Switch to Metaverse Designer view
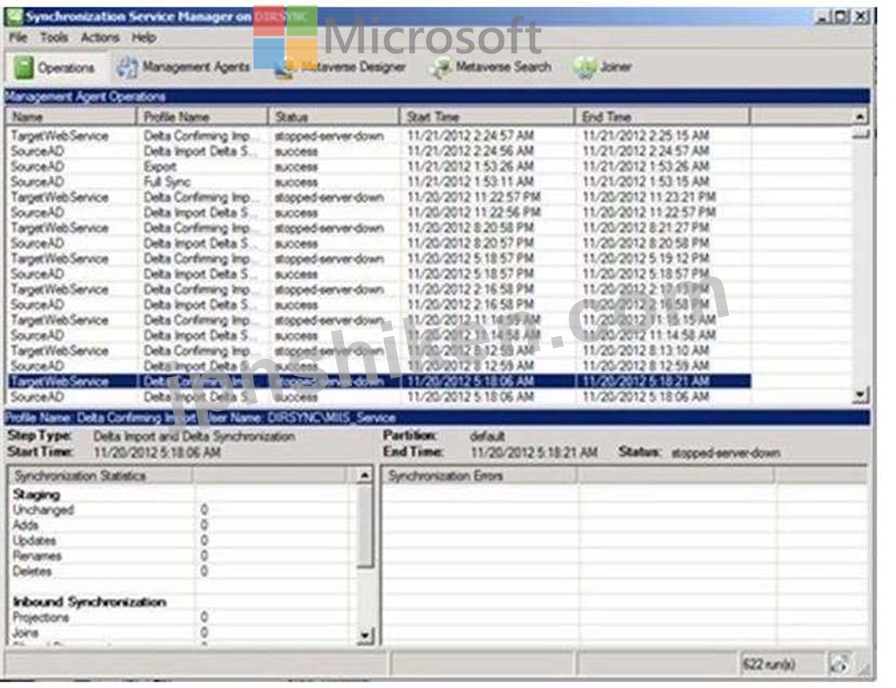The height and width of the screenshot is (688, 896). (353, 67)
